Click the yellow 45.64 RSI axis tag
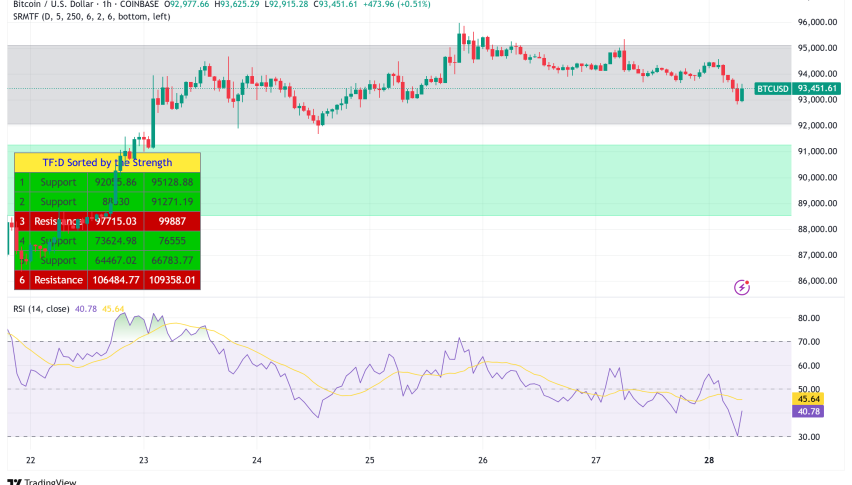This screenshot has width=852, height=485. pyautogui.click(x=809, y=399)
